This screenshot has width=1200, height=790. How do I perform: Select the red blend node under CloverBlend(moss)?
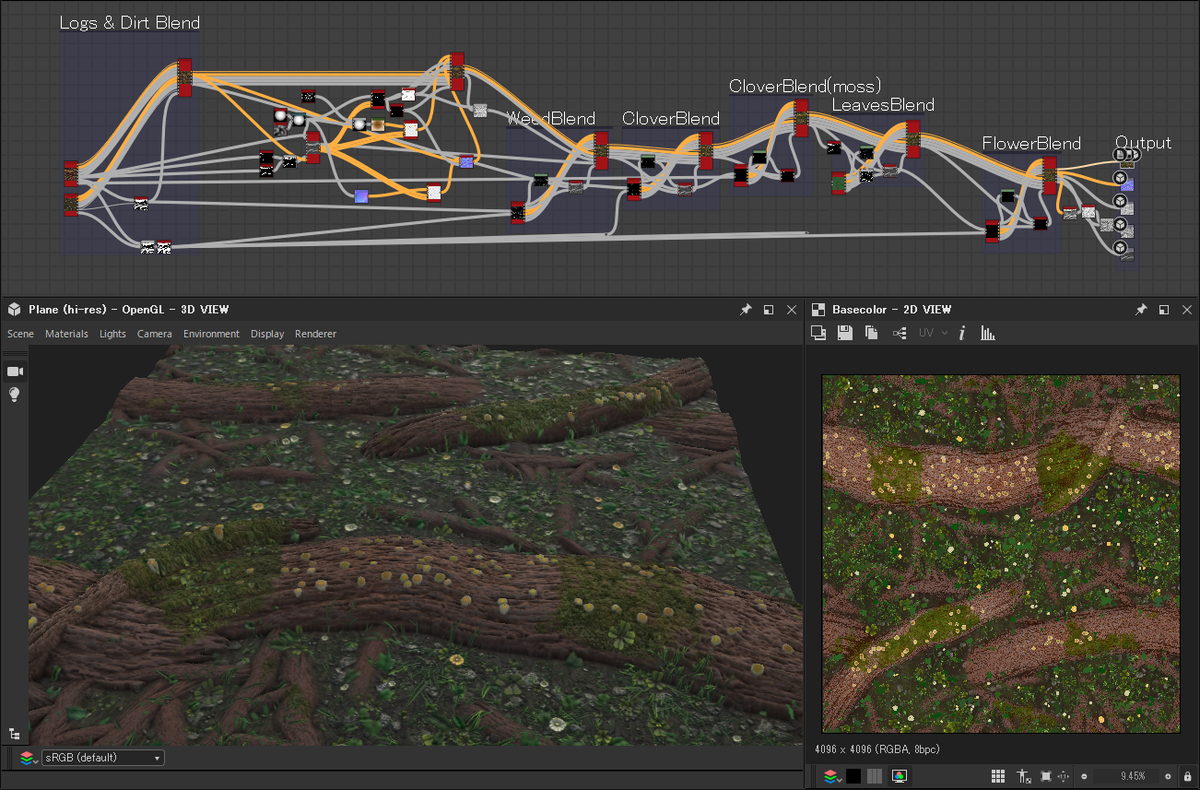pyautogui.click(x=800, y=118)
